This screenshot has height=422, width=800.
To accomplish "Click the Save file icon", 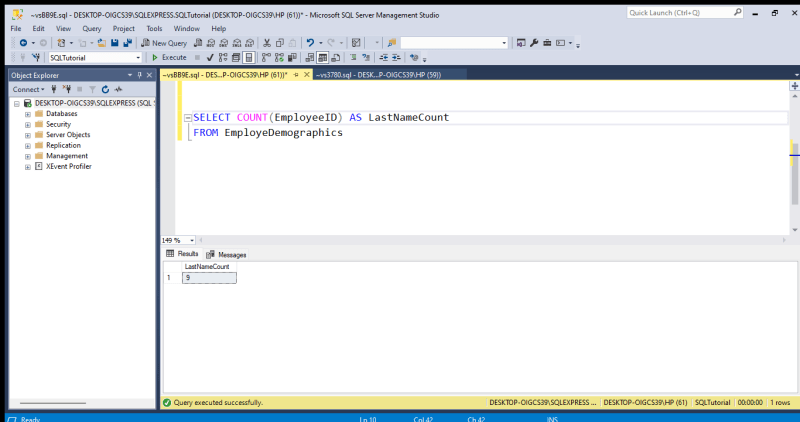I will pos(115,43).
